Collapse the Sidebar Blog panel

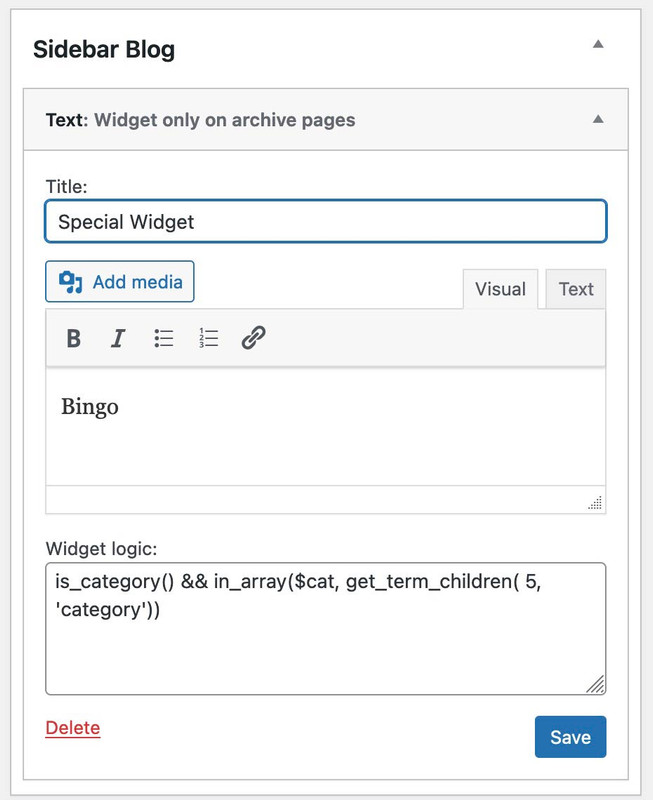click(598, 44)
